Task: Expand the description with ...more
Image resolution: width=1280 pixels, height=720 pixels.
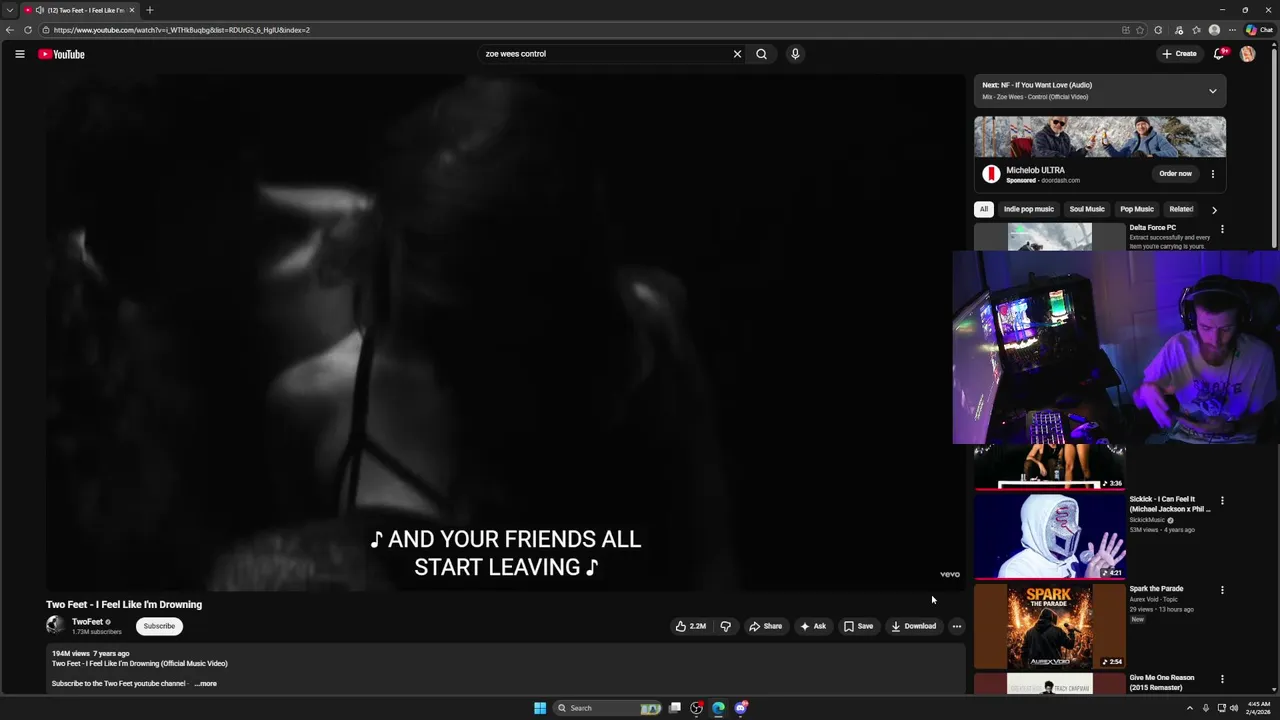Action: pos(205,684)
